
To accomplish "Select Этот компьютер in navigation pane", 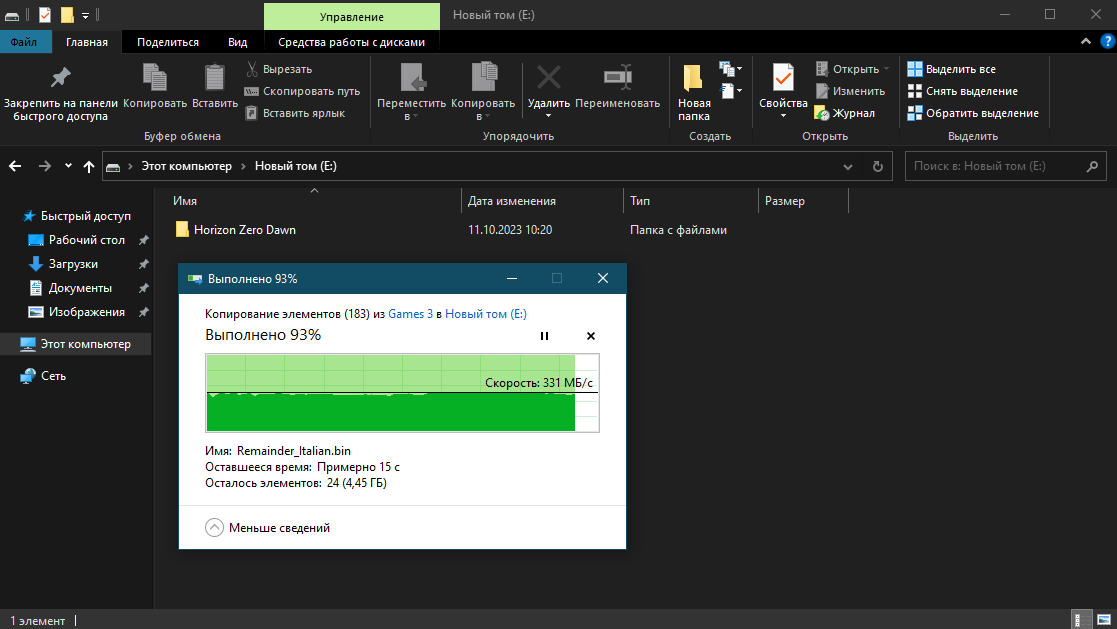I will pyautogui.click(x=77, y=344).
